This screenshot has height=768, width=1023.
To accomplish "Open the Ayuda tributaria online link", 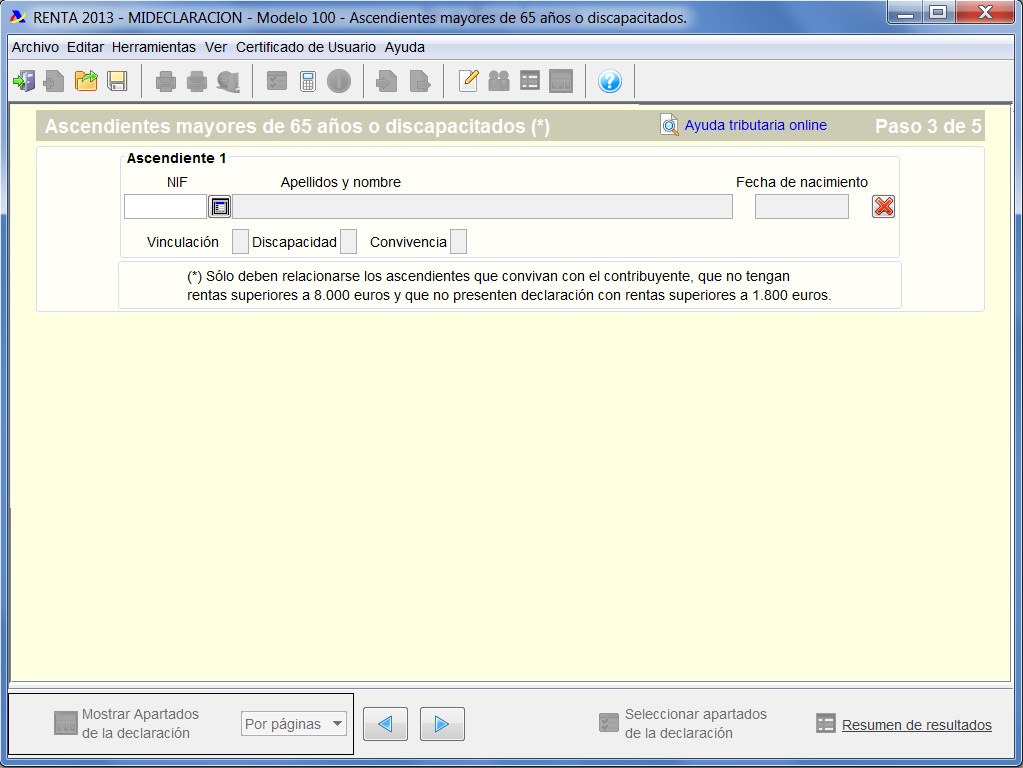I will click(756, 125).
